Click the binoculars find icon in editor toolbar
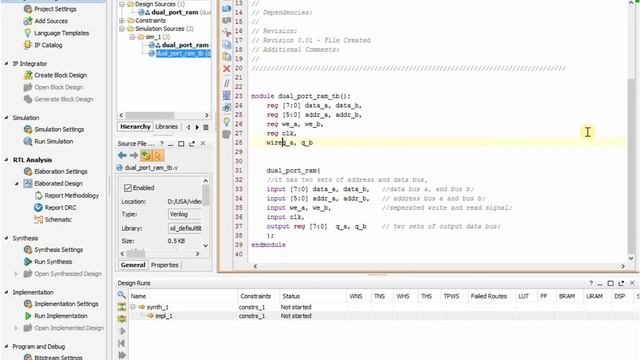This screenshot has height=360, width=640. [227, 108]
